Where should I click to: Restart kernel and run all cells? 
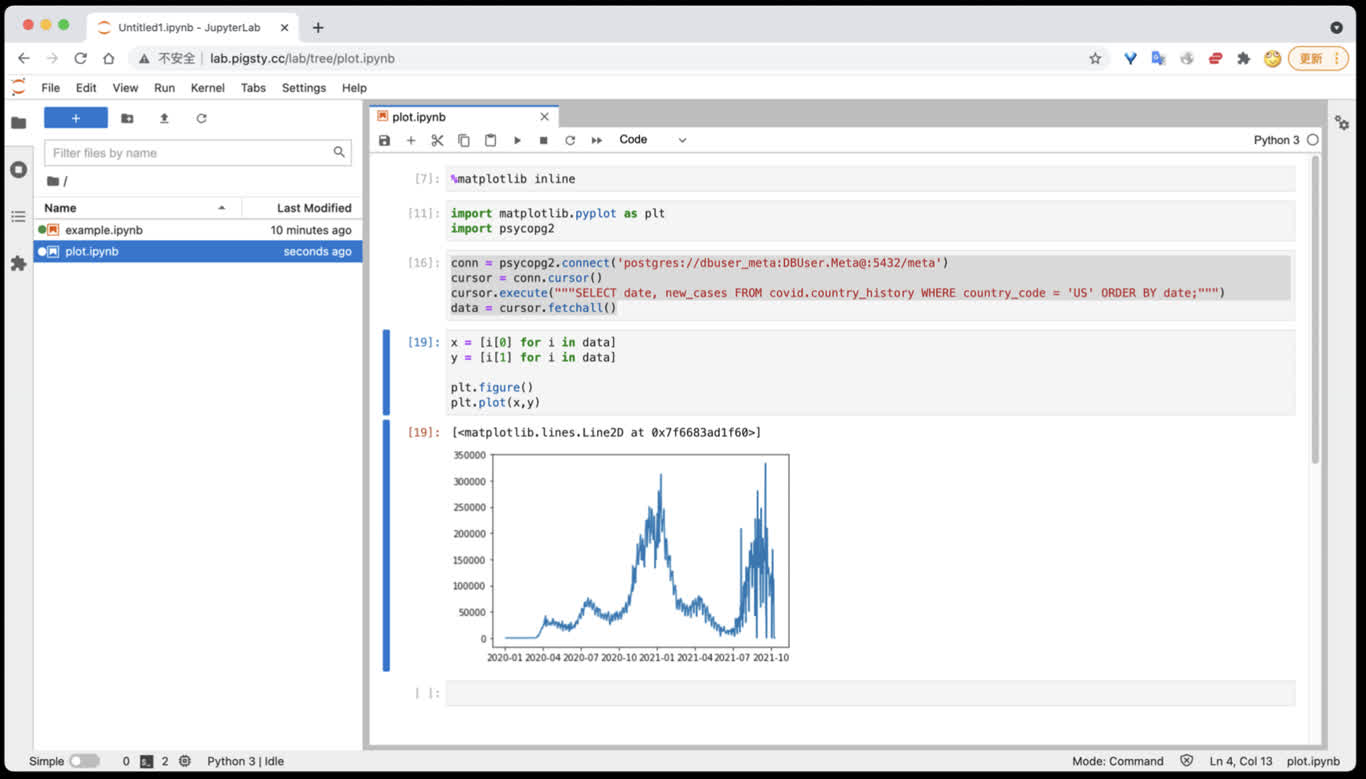click(597, 141)
